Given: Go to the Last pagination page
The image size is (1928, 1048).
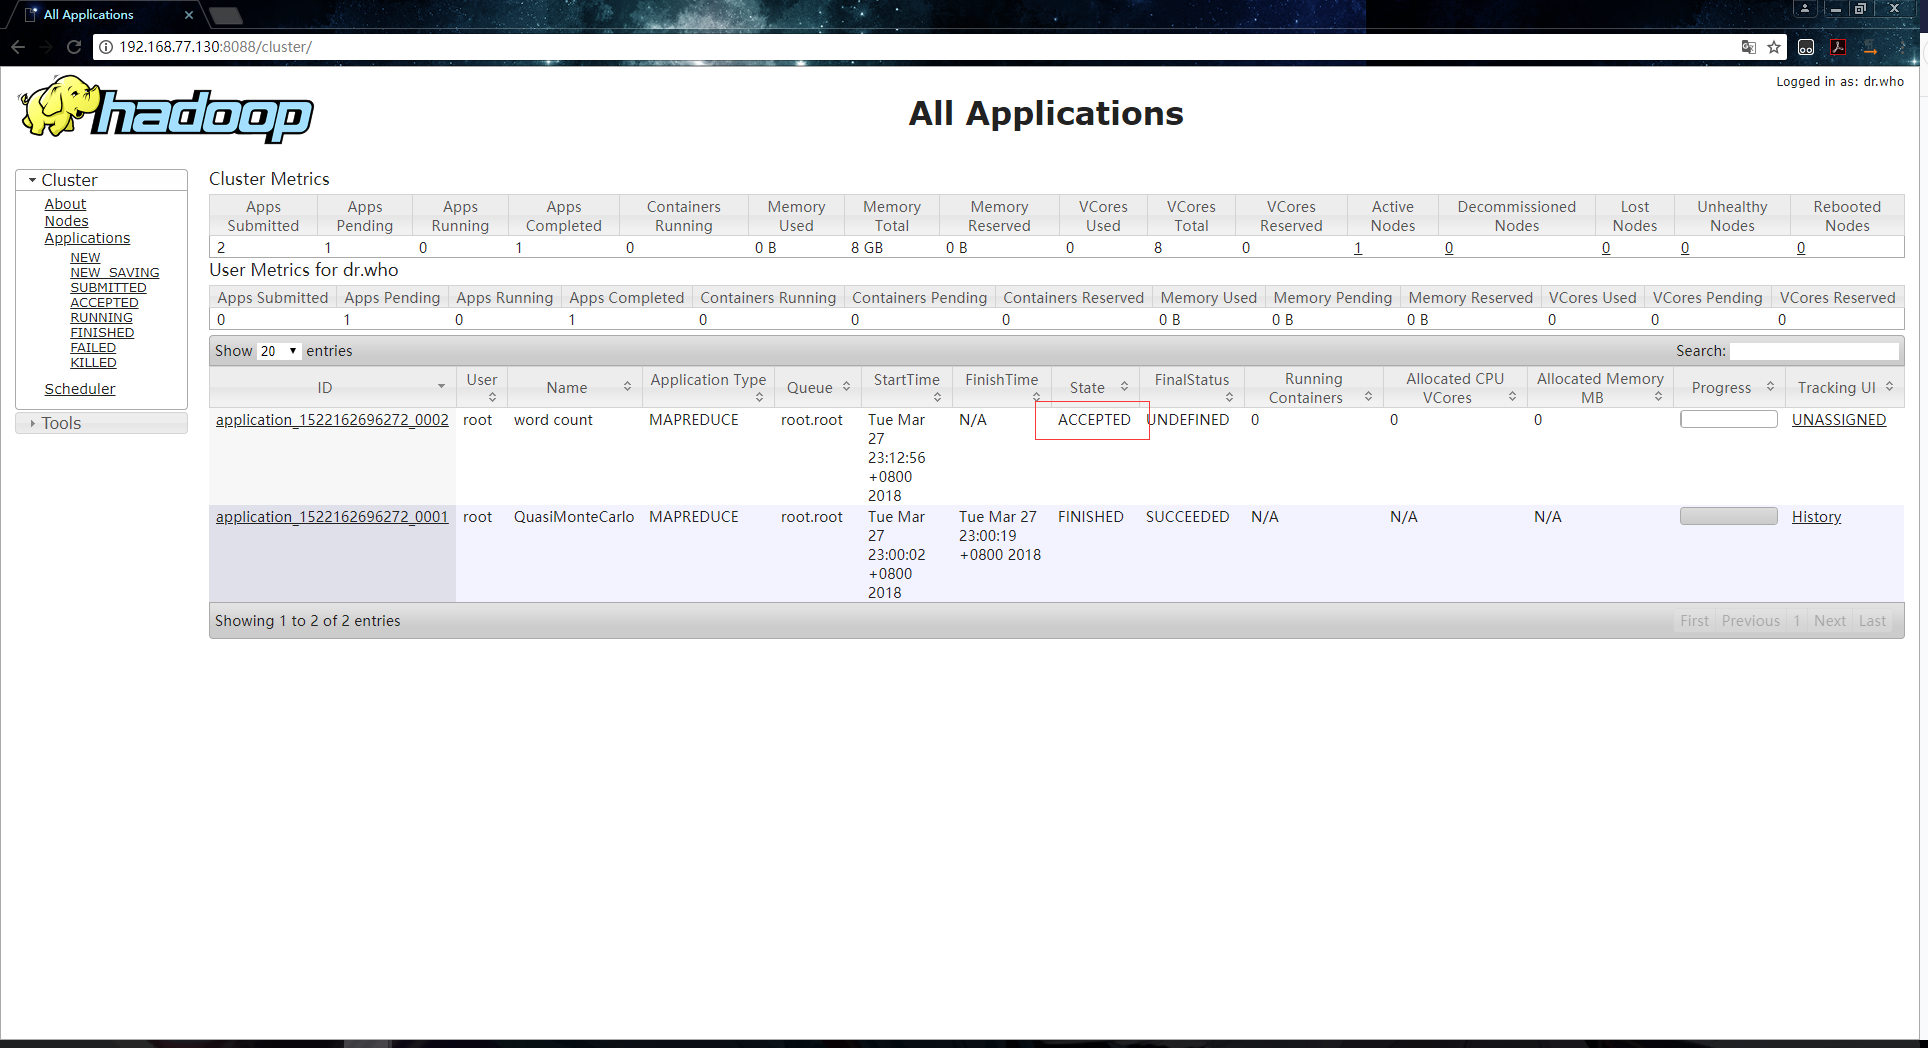Looking at the screenshot, I should point(1872,621).
